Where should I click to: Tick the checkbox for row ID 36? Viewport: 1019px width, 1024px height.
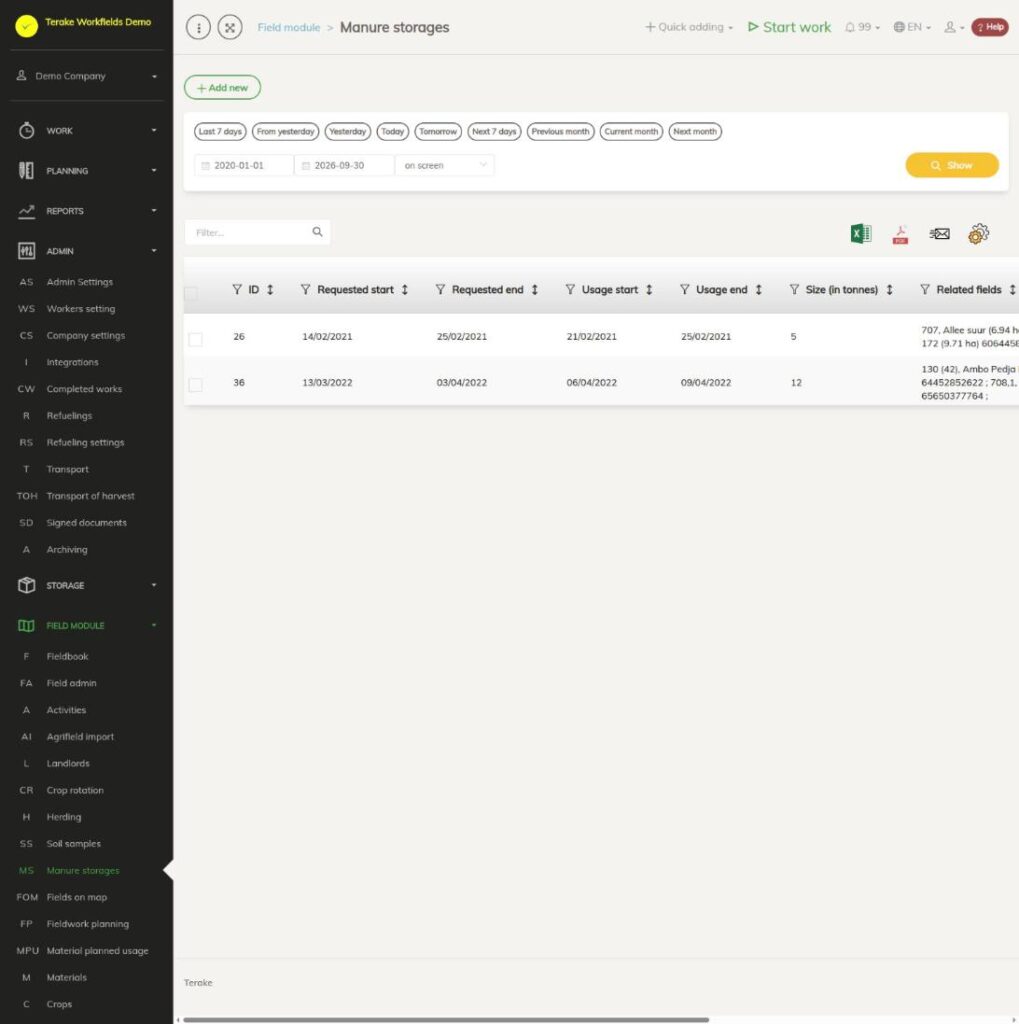195,385
